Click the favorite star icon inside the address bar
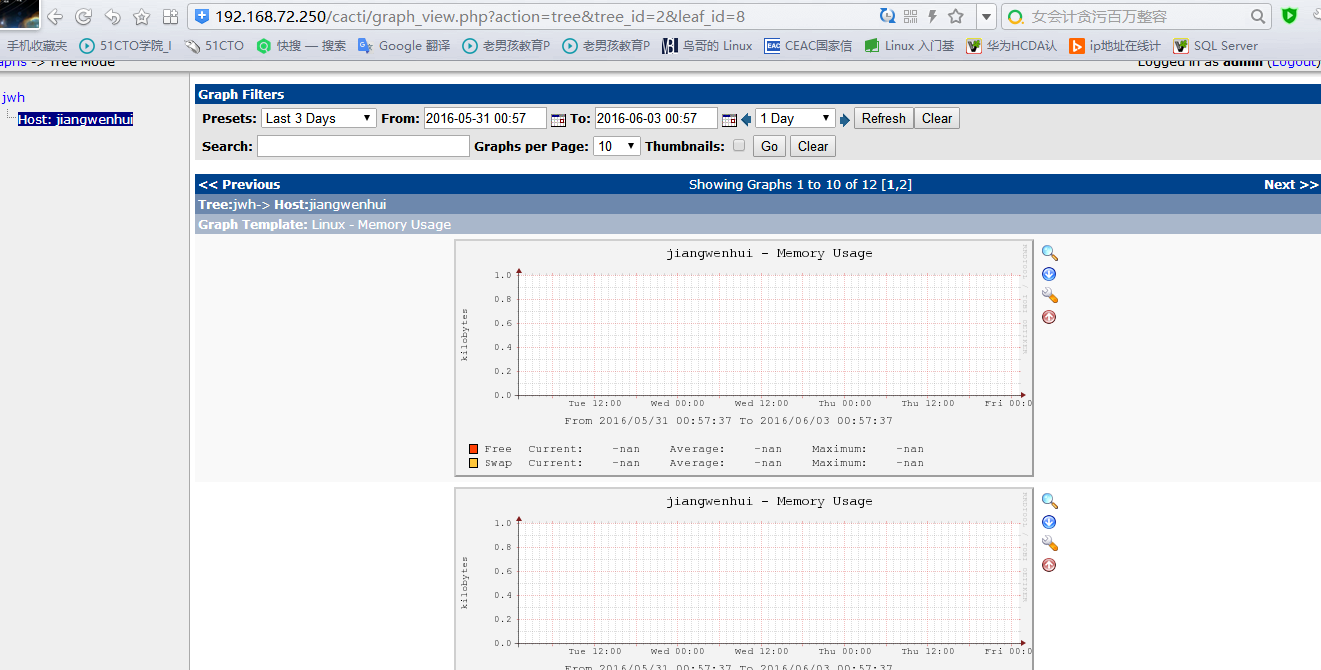This screenshot has width=1321, height=670. click(x=956, y=16)
